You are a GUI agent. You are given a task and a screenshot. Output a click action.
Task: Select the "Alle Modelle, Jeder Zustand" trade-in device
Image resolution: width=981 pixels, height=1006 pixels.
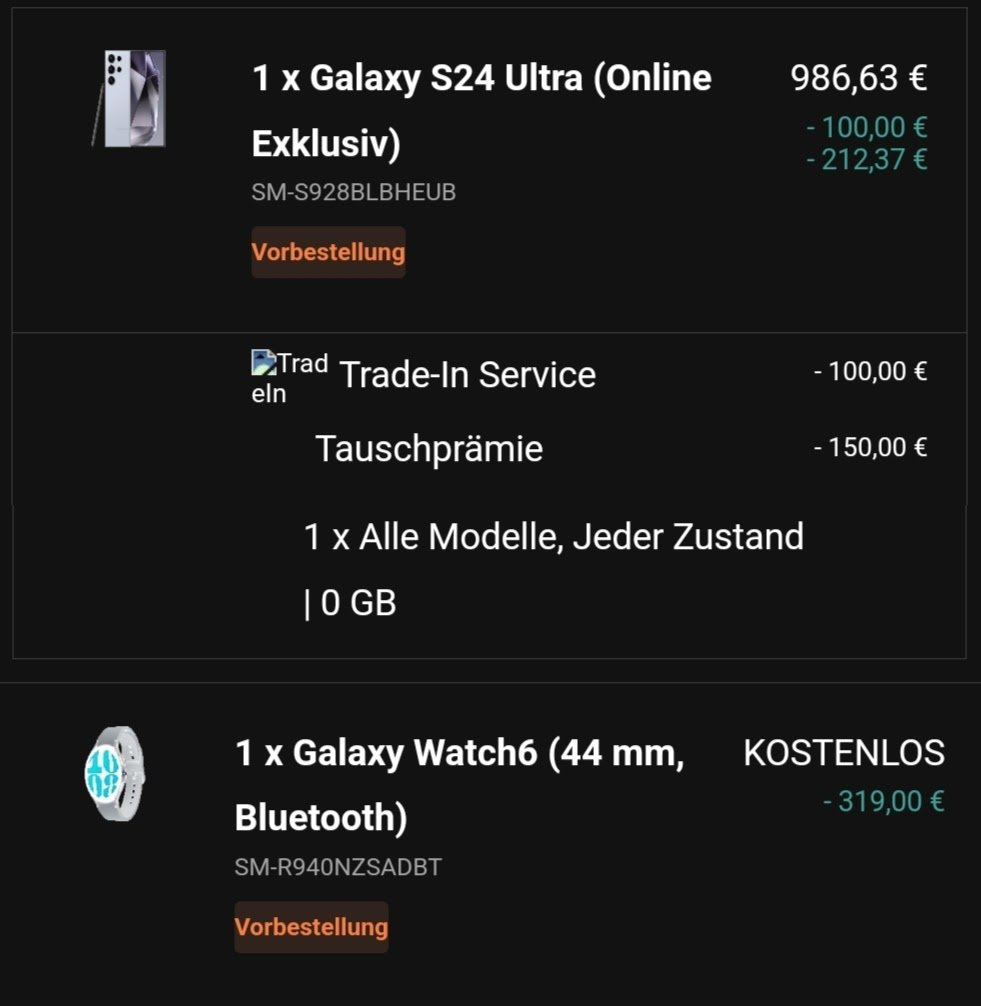pos(553,537)
